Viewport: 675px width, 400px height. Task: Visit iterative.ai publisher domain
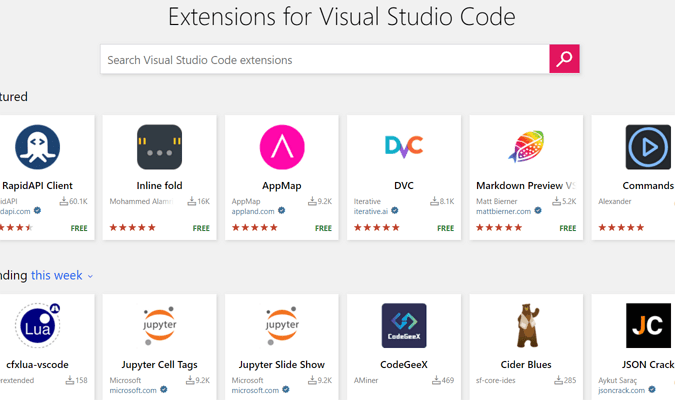coord(371,211)
